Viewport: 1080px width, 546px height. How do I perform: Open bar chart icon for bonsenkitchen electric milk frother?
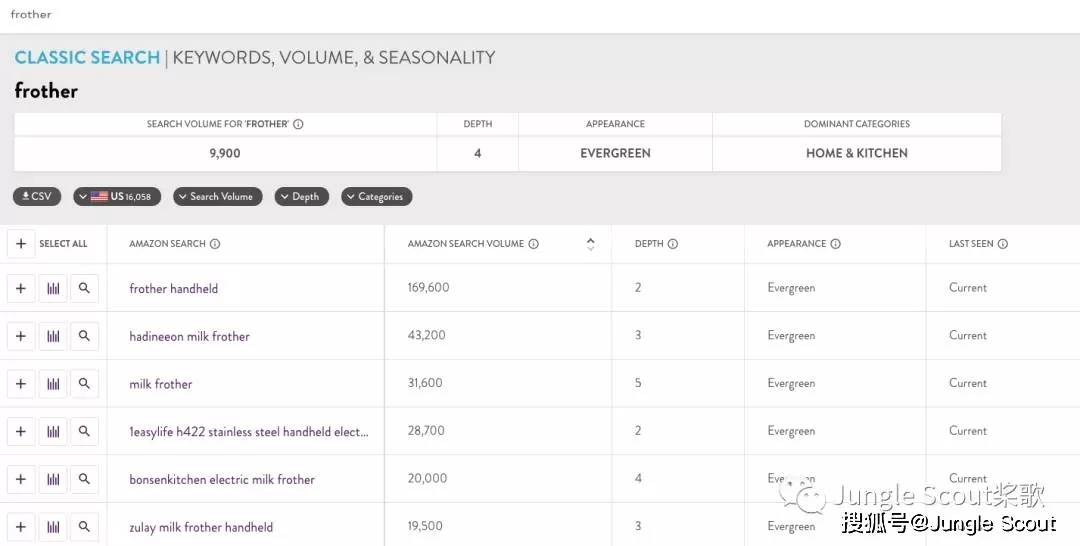click(53, 479)
